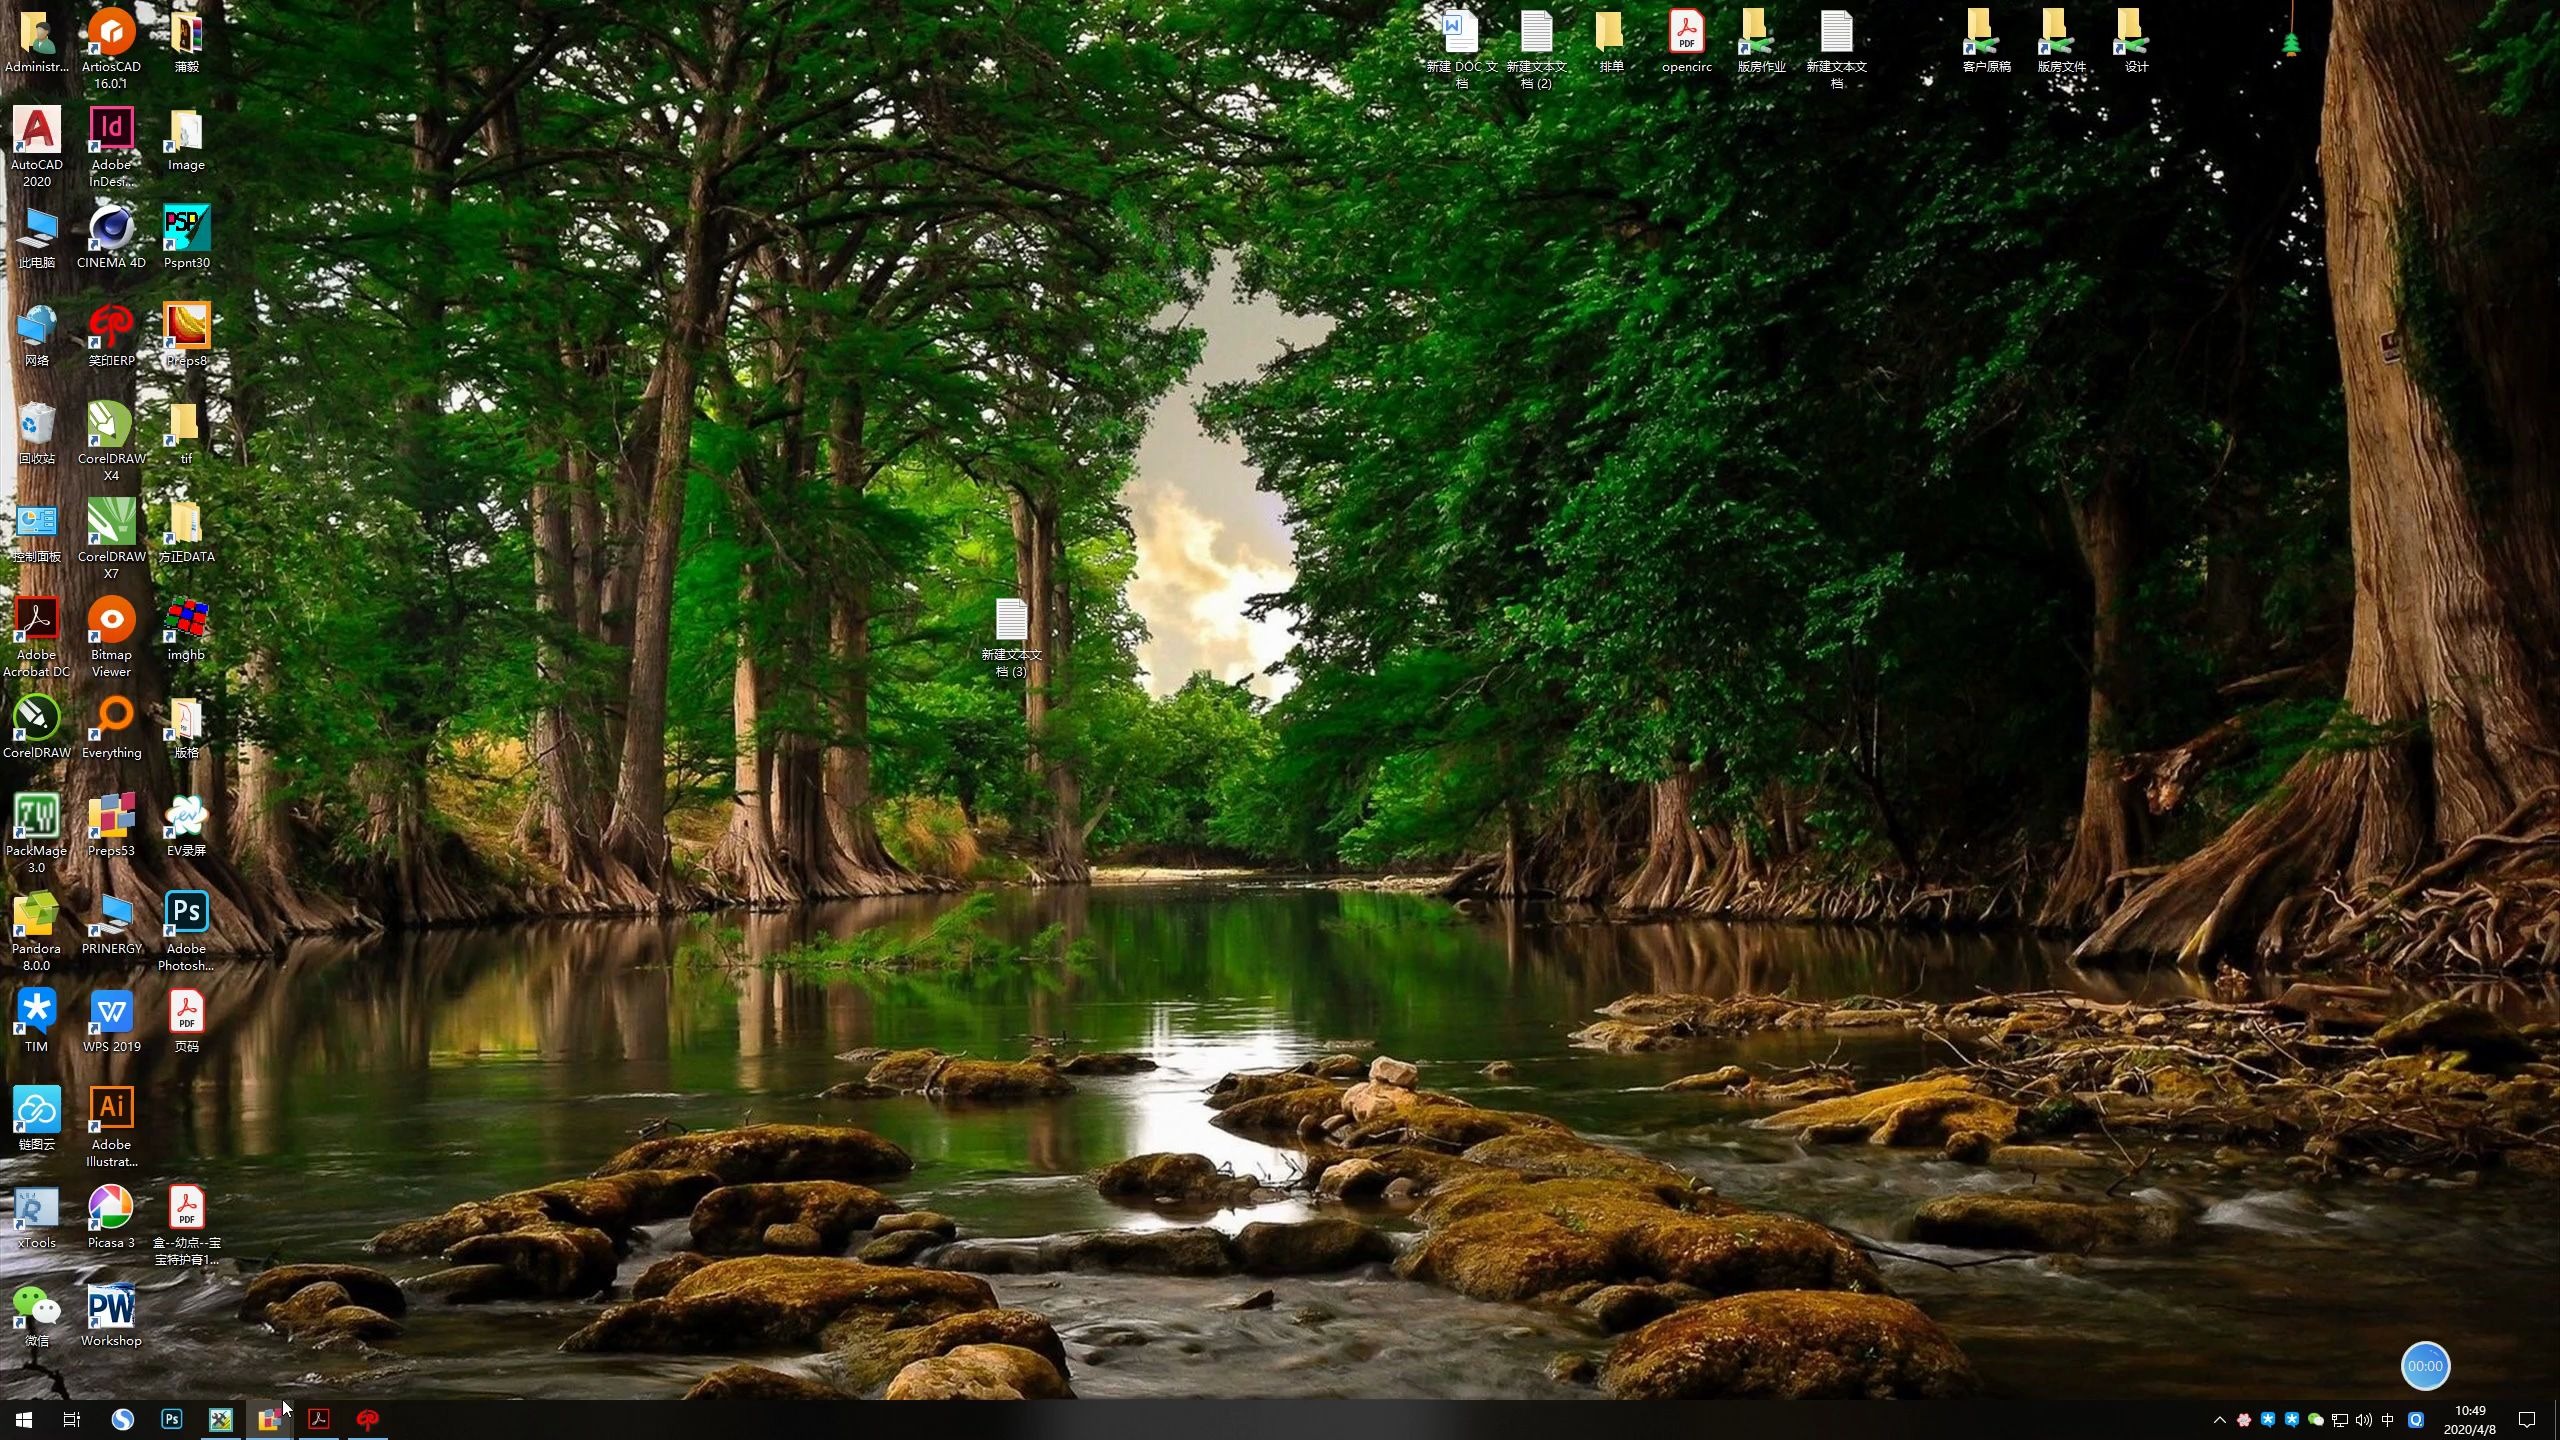Select the Adobe Photoshop desktop shortcut
2560x1440 pixels.
pos(186,915)
